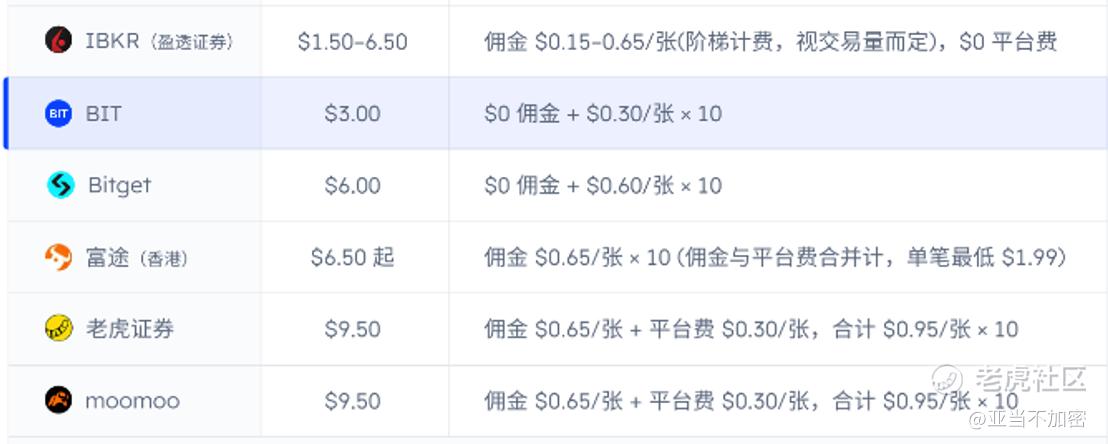Click the $3.00 price in BIT row

pyautogui.click(x=353, y=114)
